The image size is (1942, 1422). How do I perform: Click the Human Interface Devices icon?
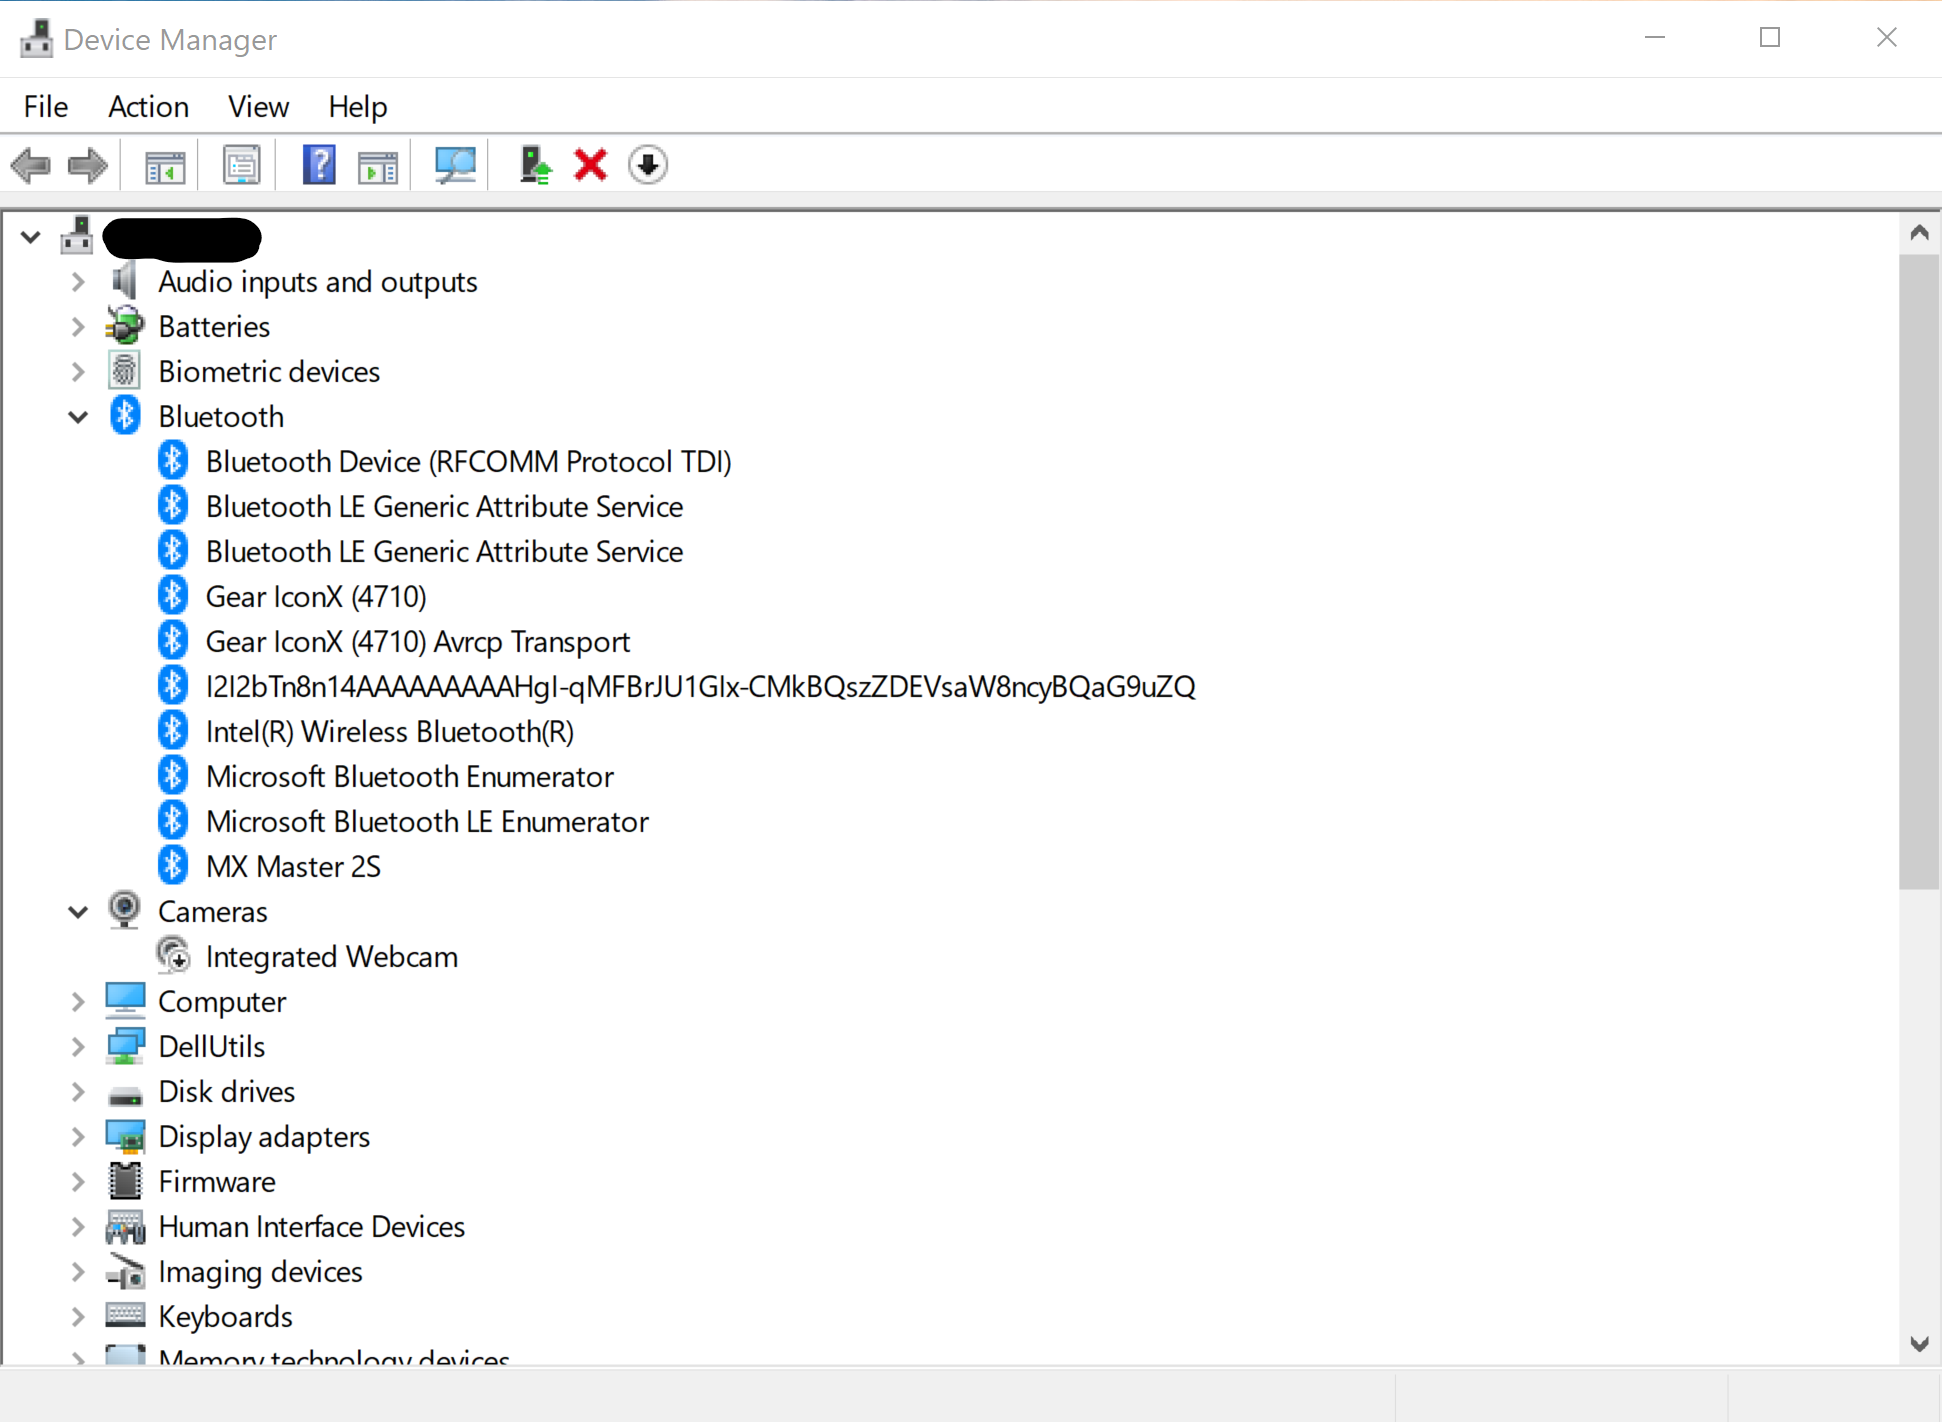coord(125,1226)
